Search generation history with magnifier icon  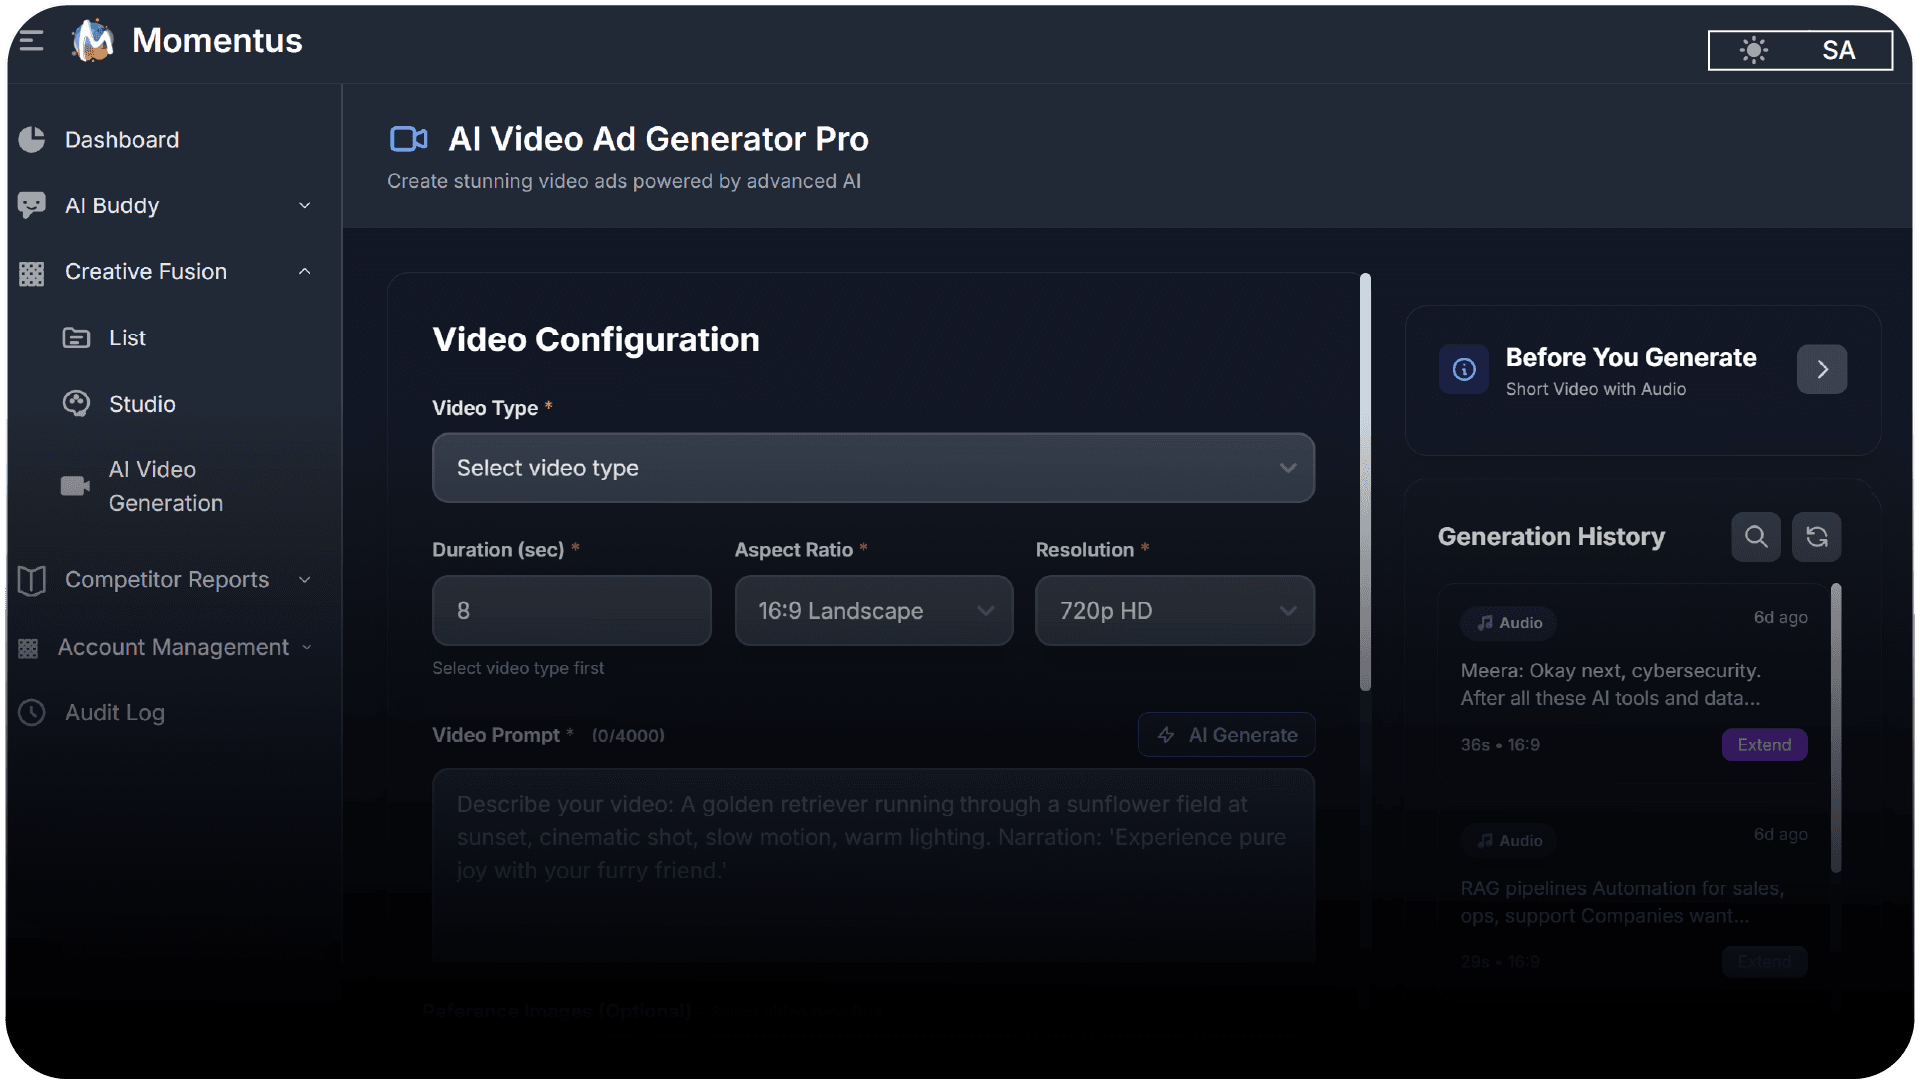click(1756, 537)
